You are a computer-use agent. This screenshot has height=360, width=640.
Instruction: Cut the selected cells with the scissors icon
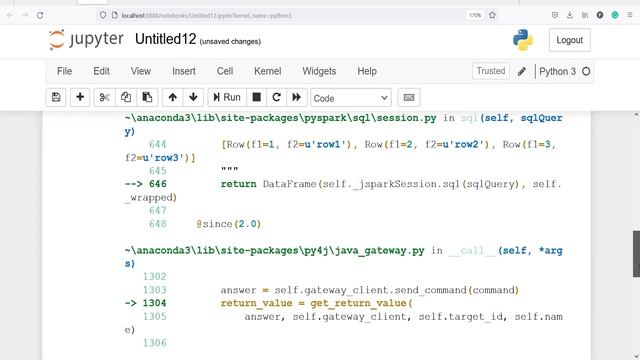click(104, 98)
